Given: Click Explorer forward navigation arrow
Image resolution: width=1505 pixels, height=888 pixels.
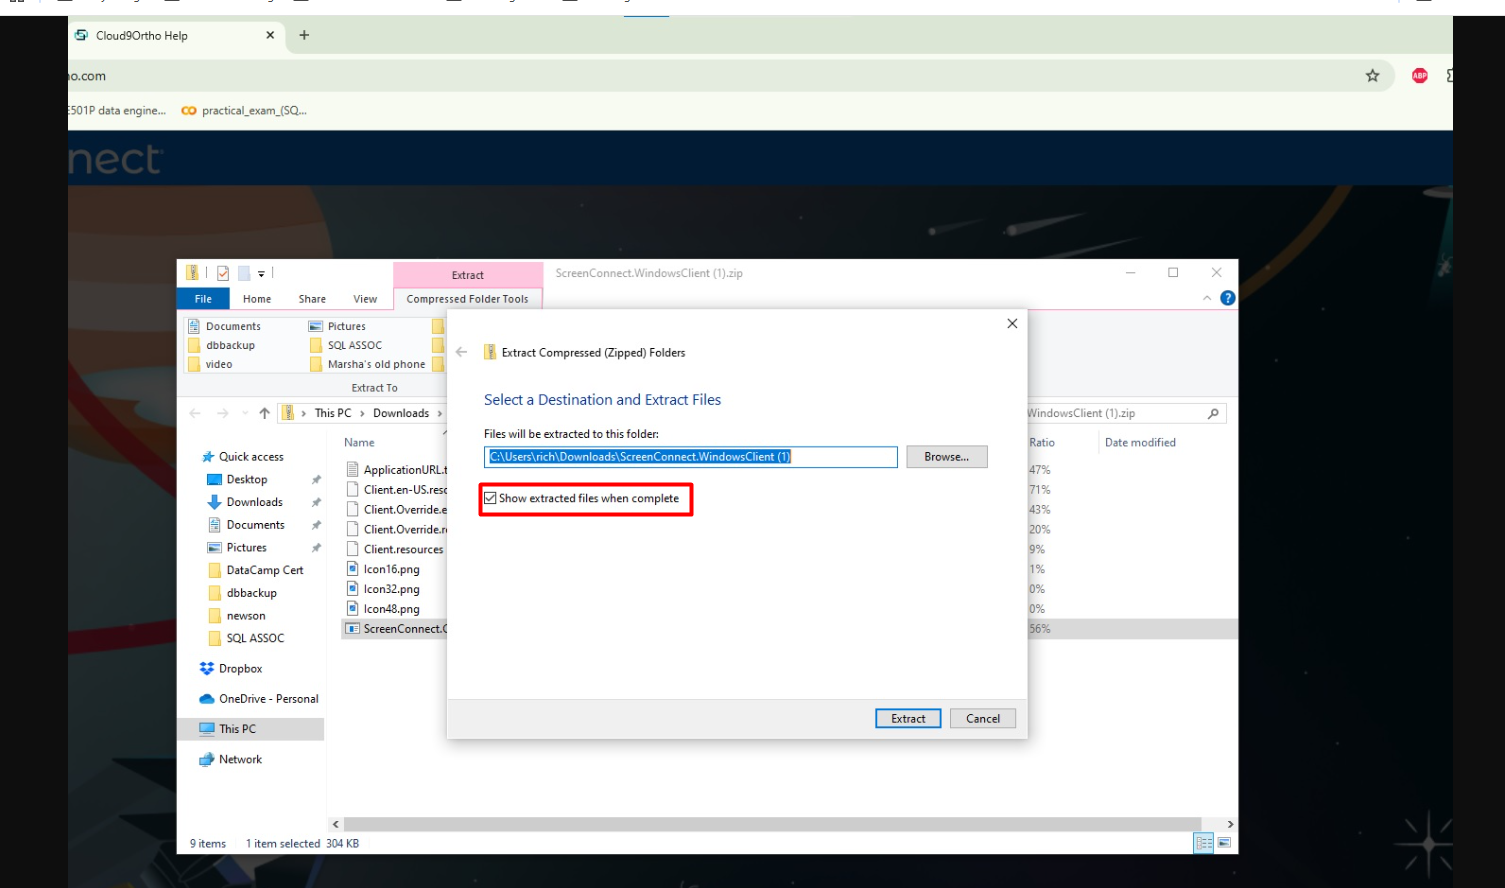Looking at the screenshot, I should pos(222,413).
